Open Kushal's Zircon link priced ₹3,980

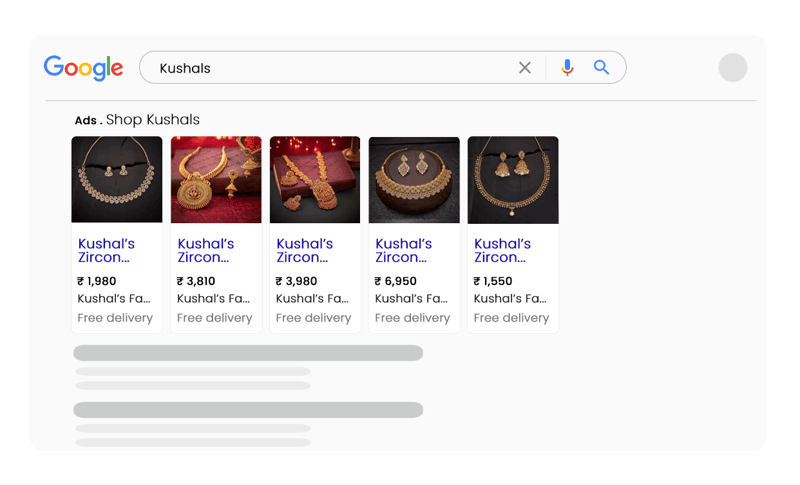[x=304, y=250]
